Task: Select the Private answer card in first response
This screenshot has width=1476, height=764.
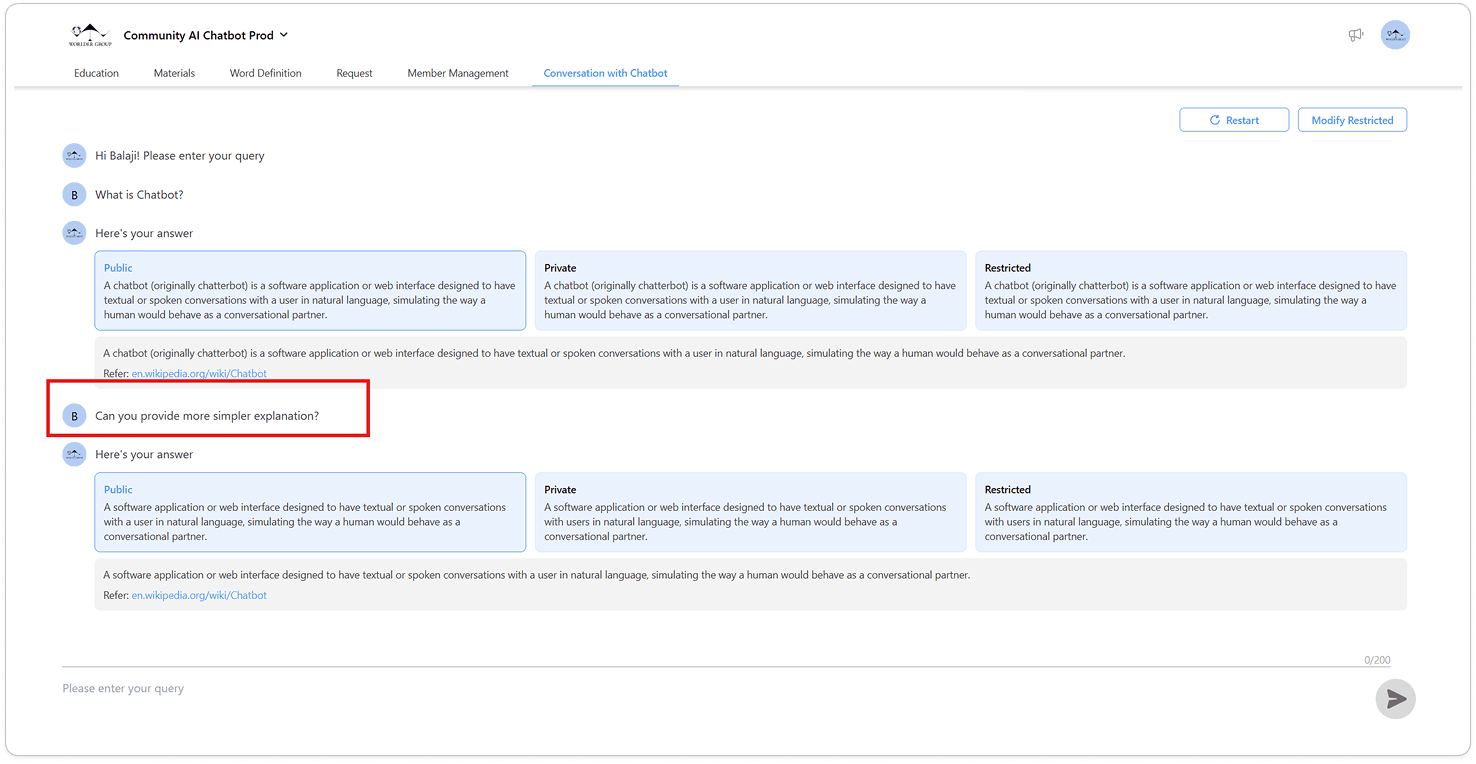Action: [x=750, y=291]
